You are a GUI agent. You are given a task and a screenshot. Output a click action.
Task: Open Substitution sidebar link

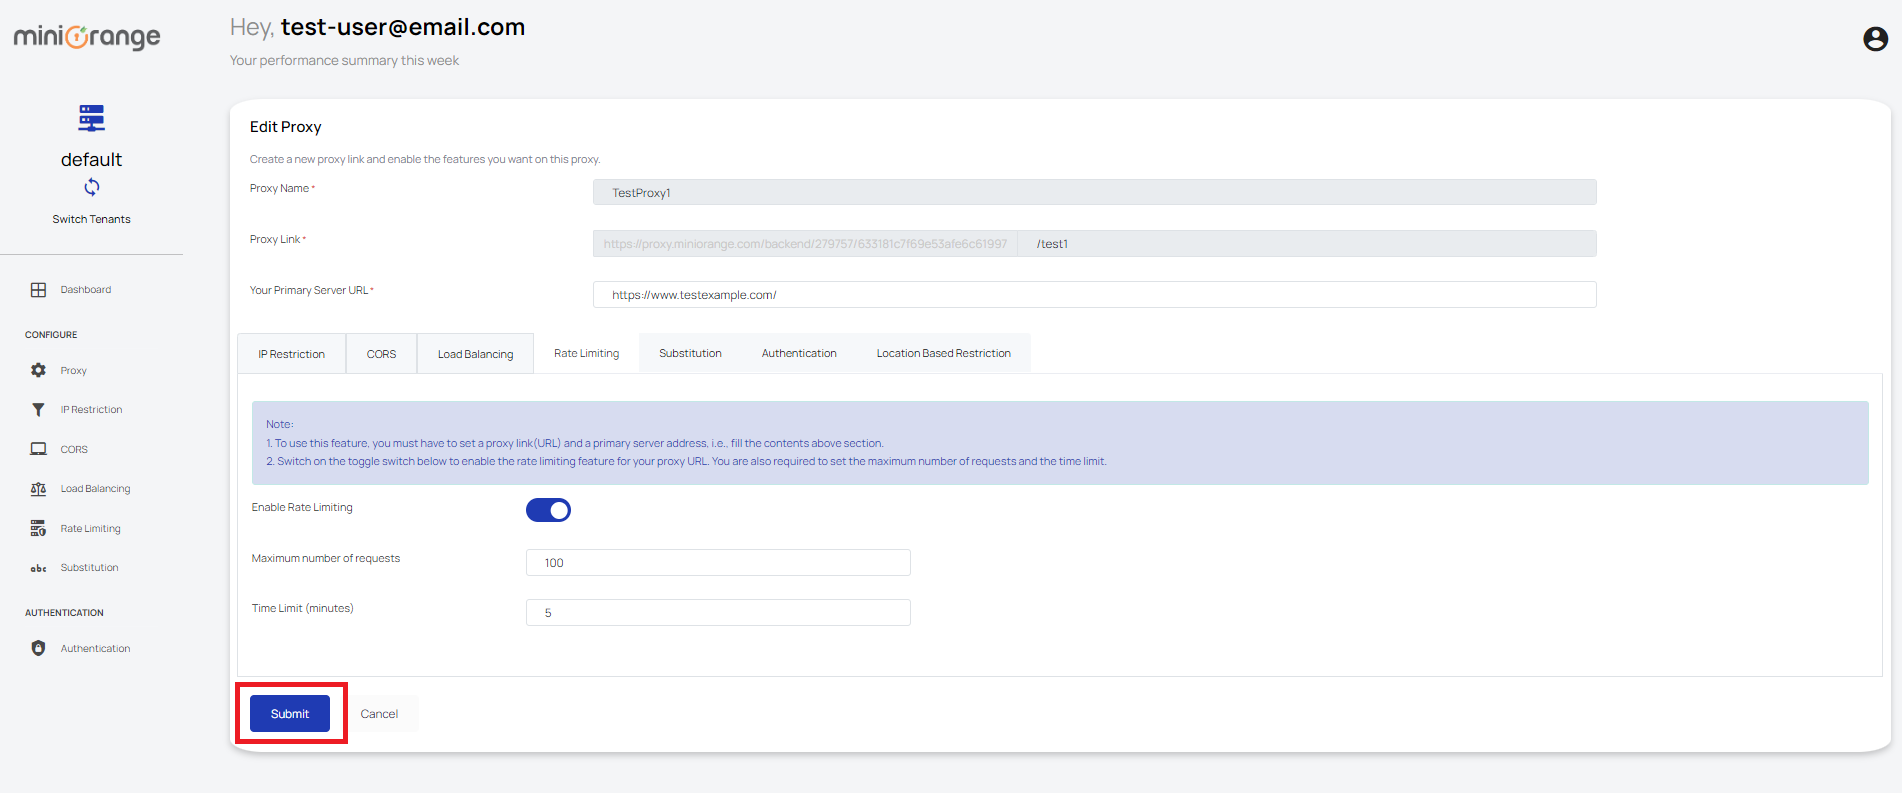coord(89,568)
